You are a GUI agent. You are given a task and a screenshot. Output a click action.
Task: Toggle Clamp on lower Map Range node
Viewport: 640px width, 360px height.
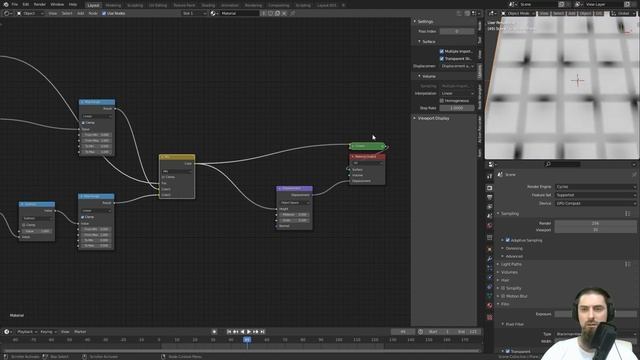tap(82, 217)
